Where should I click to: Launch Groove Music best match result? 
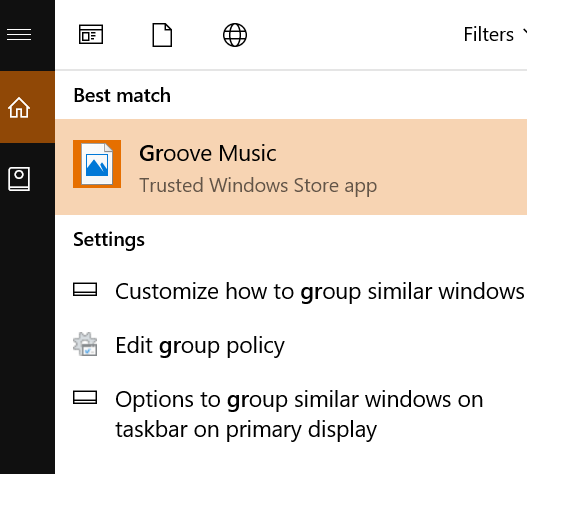(291, 167)
